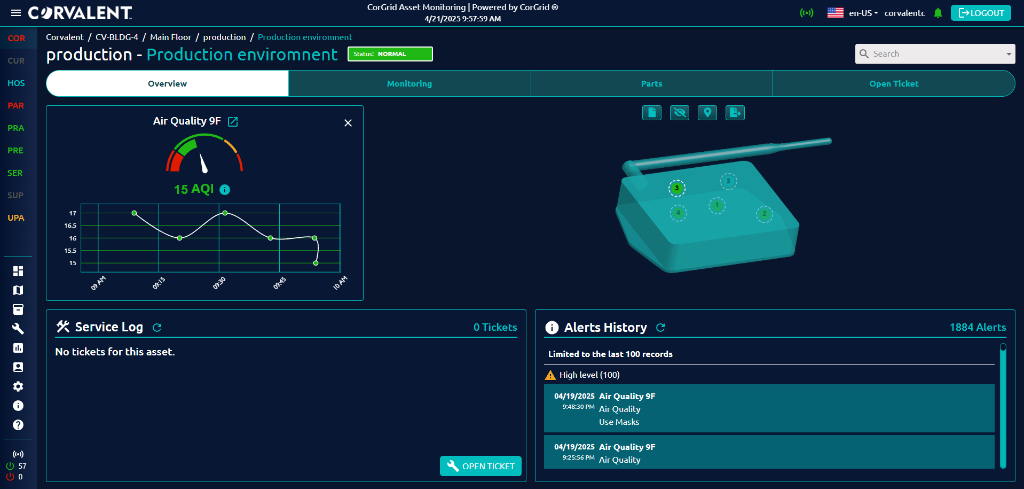The image size is (1024, 489).
Task: Select sensor point 2 on the device
Action: (763, 213)
